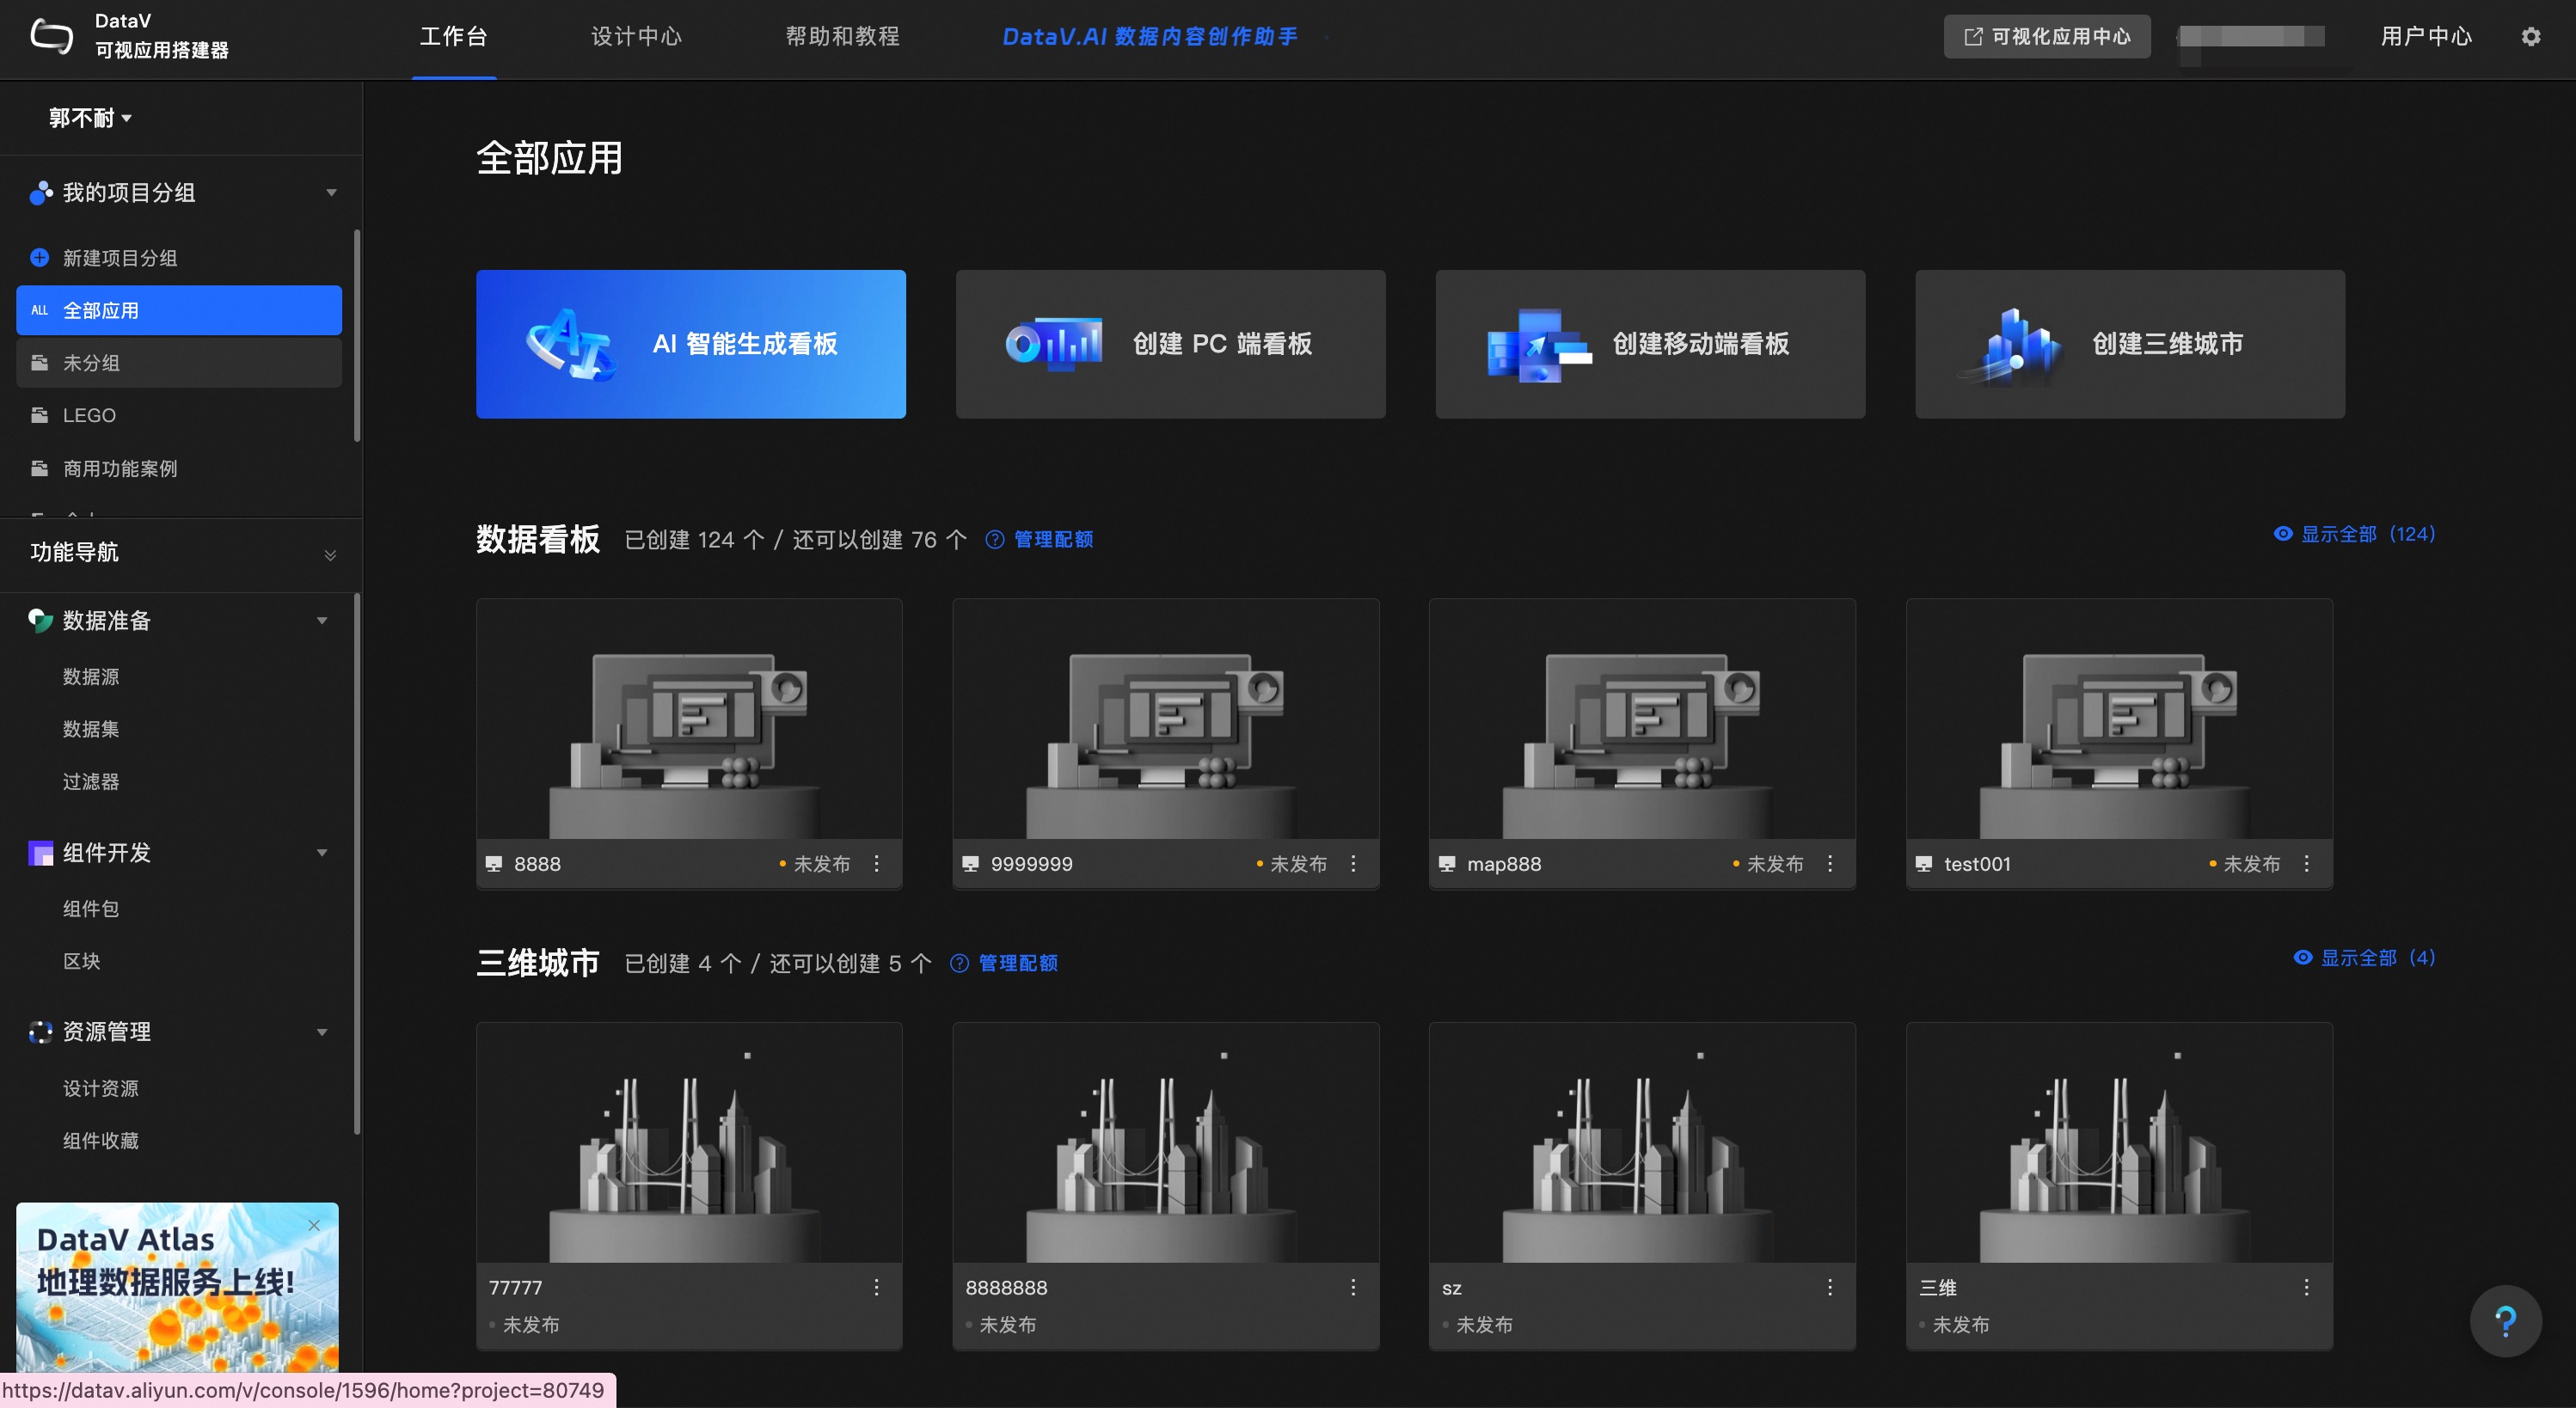Open the 帮助和教程 tab

842,37
